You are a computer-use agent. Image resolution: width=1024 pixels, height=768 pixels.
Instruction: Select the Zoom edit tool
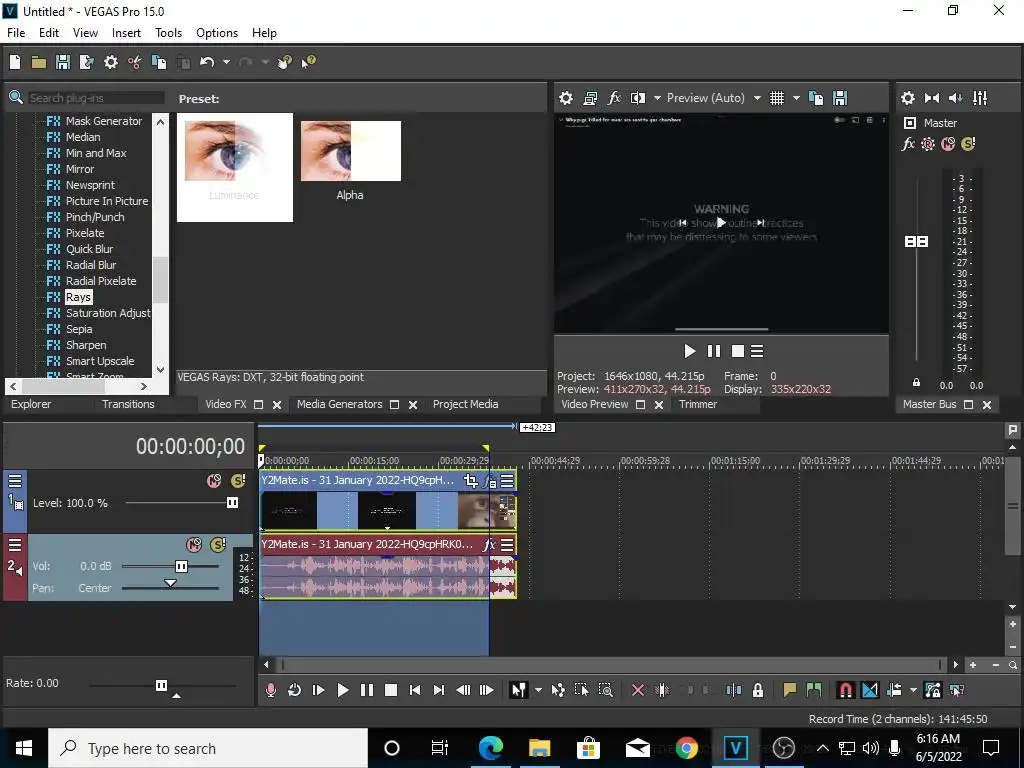[605, 690]
